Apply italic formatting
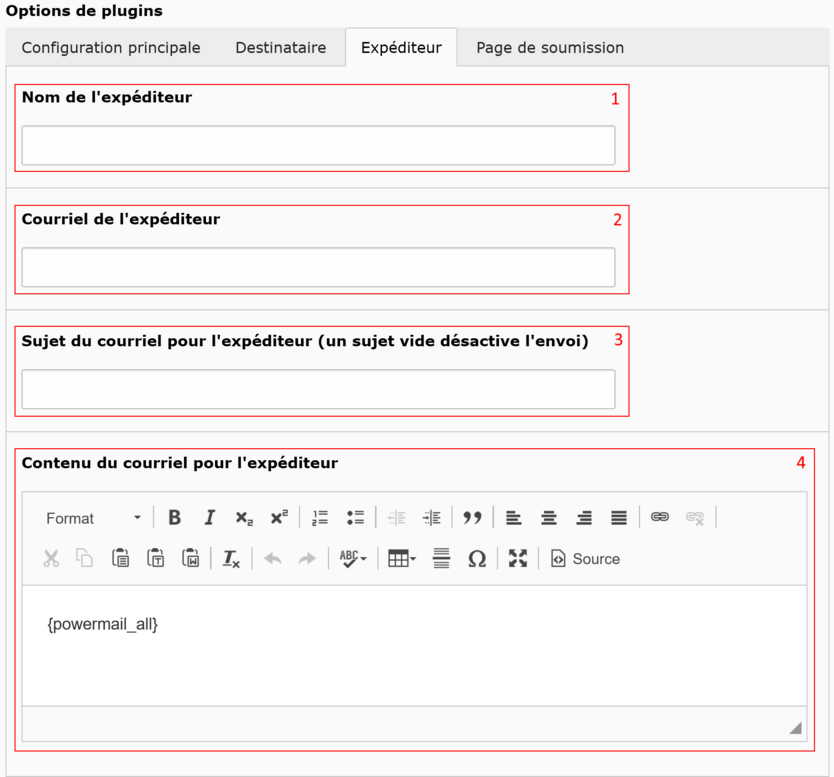 210,518
